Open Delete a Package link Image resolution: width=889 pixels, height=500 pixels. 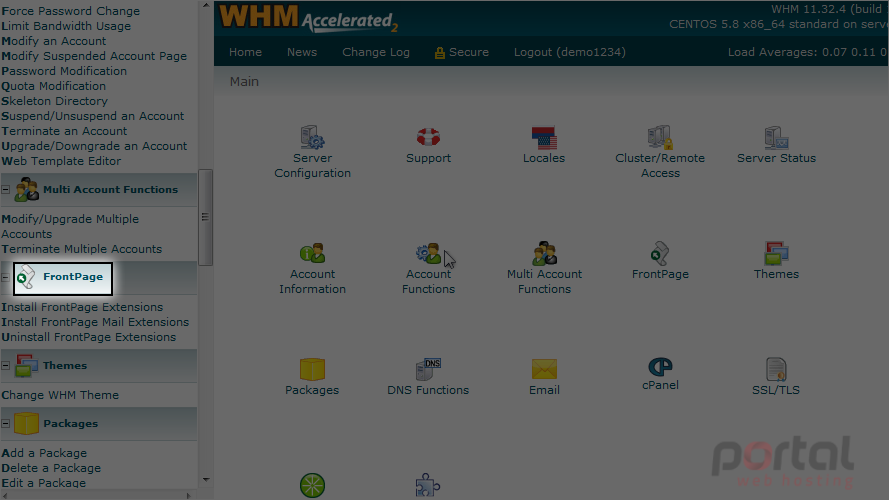50,468
